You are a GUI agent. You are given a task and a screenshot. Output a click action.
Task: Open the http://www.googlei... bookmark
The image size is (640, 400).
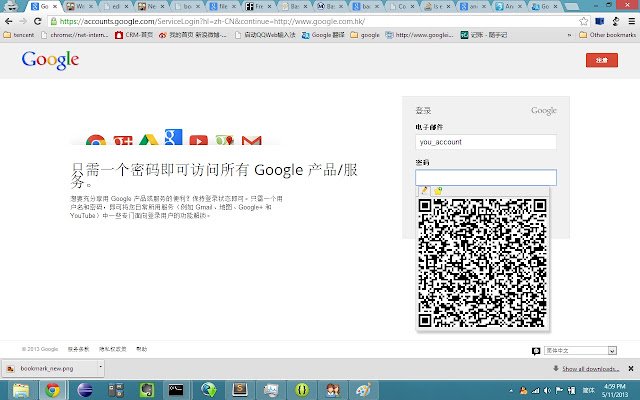[x=420, y=35]
